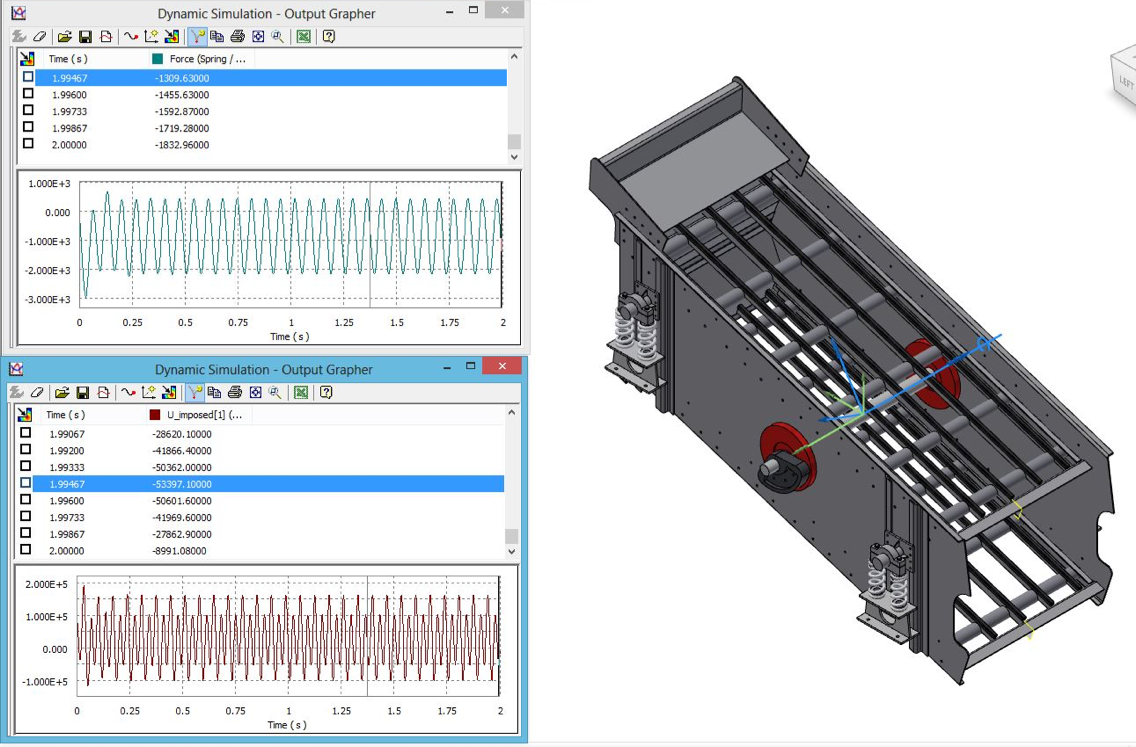
Task: Open Help icon in bottom grapher toolbar
Action: click(x=326, y=393)
